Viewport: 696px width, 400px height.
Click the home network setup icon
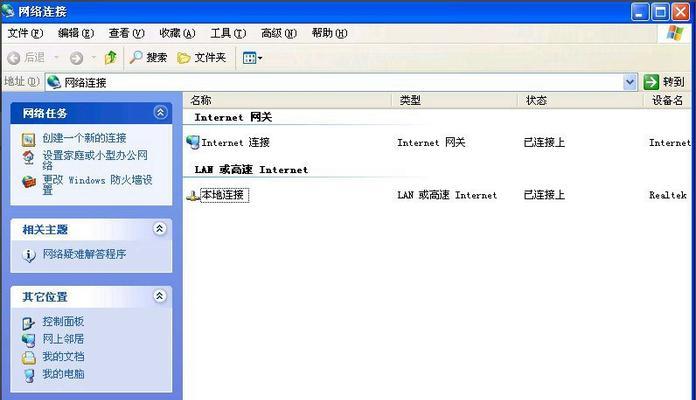28,158
